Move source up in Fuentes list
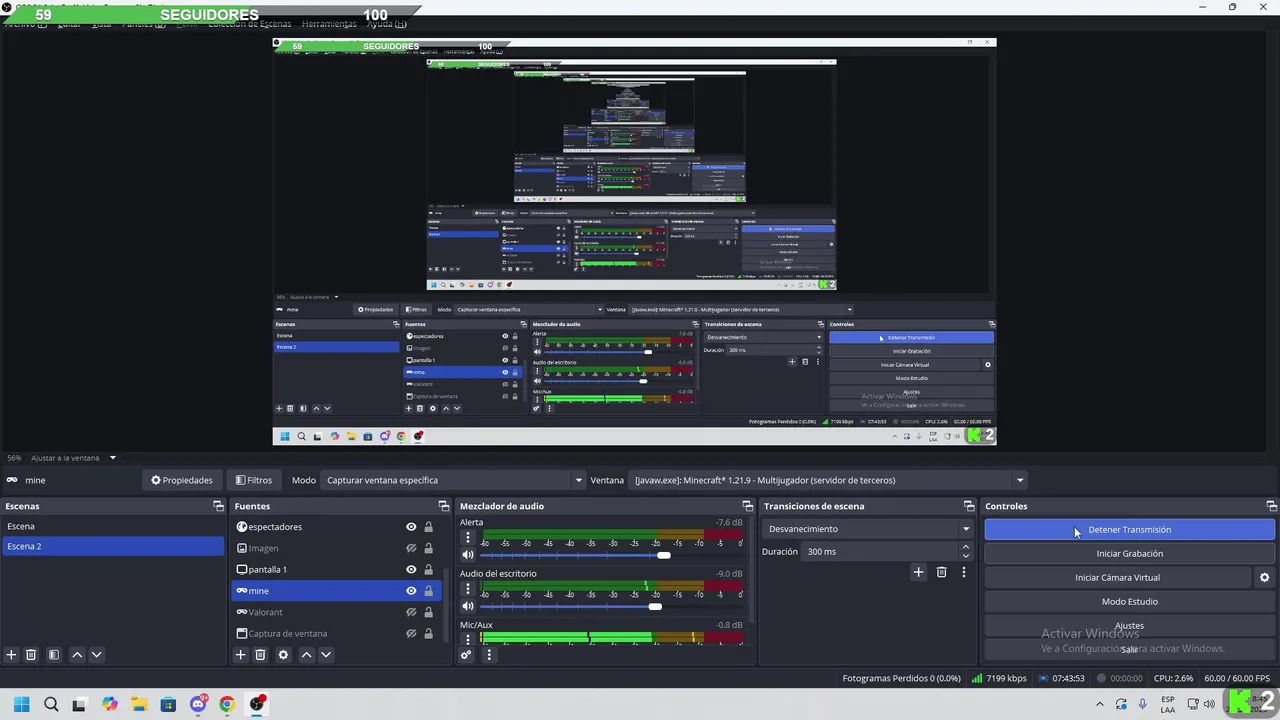1280x720 pixels. 307,655
